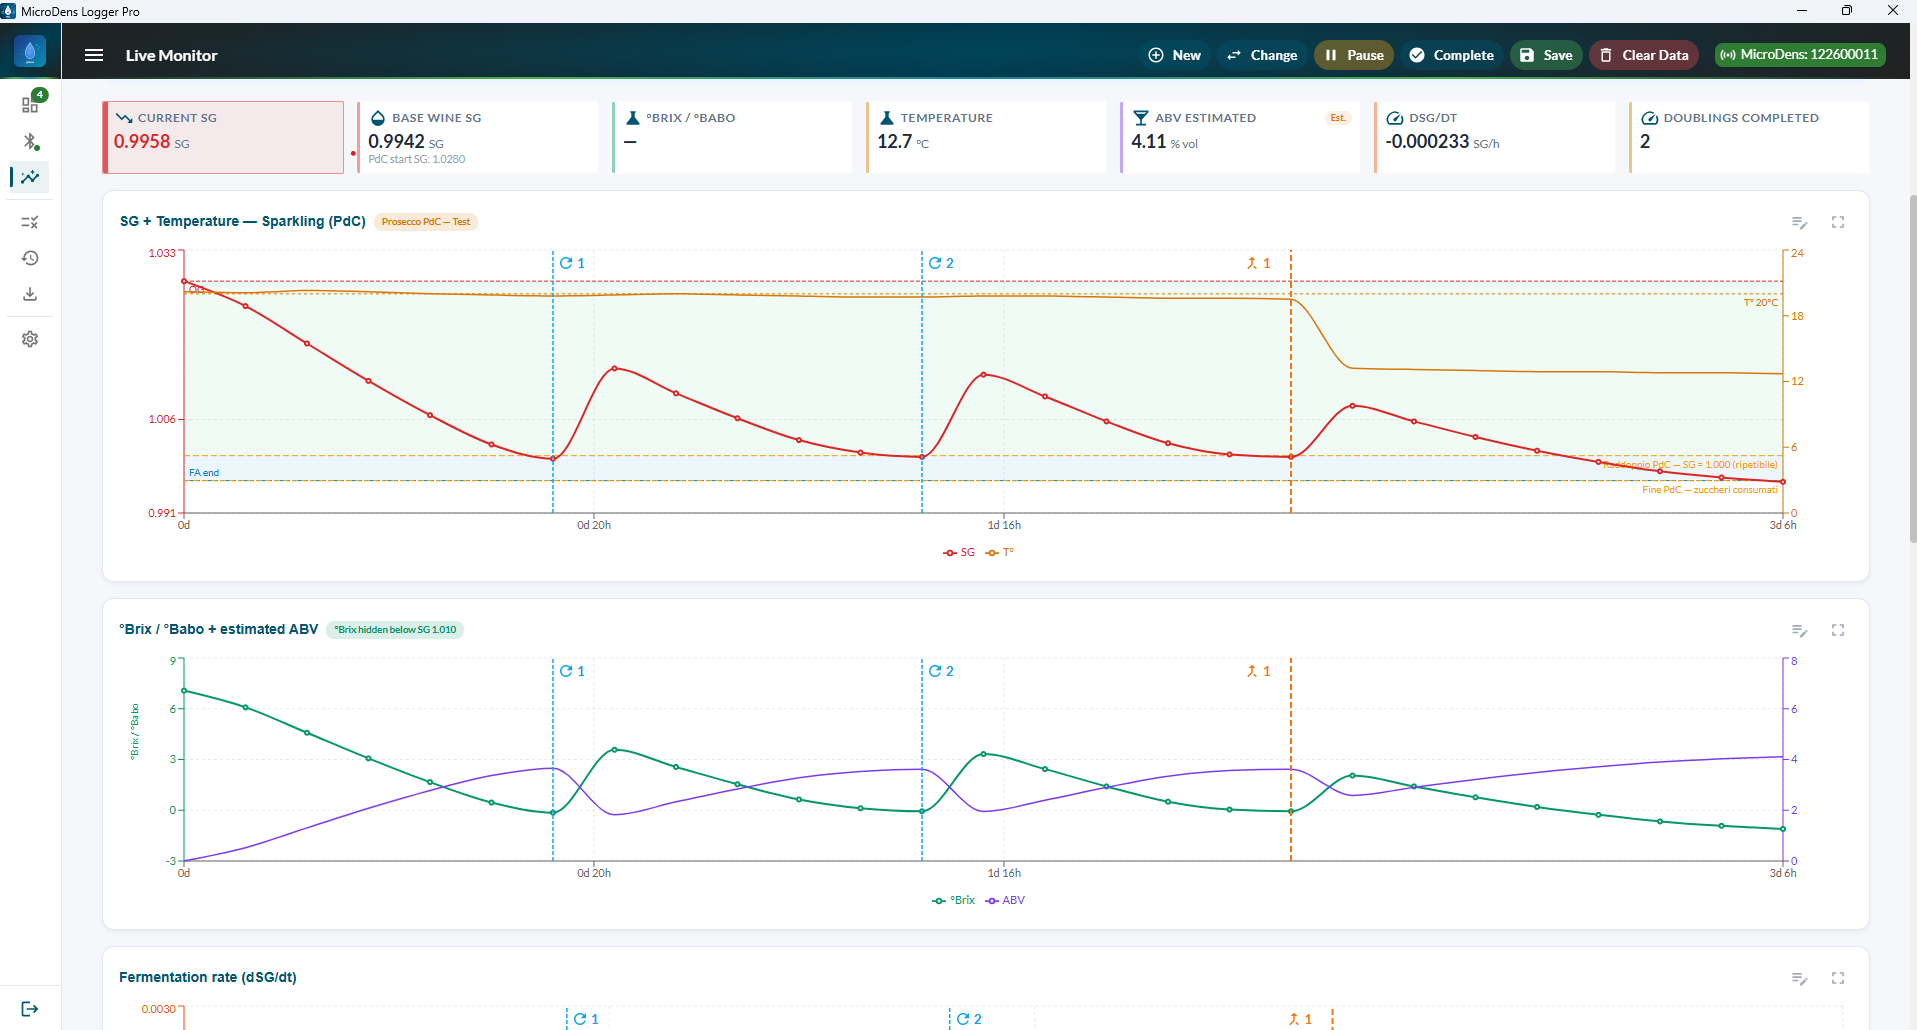
Task: Toggle the SG series in chart legend
Action: (x=959, y=552)
